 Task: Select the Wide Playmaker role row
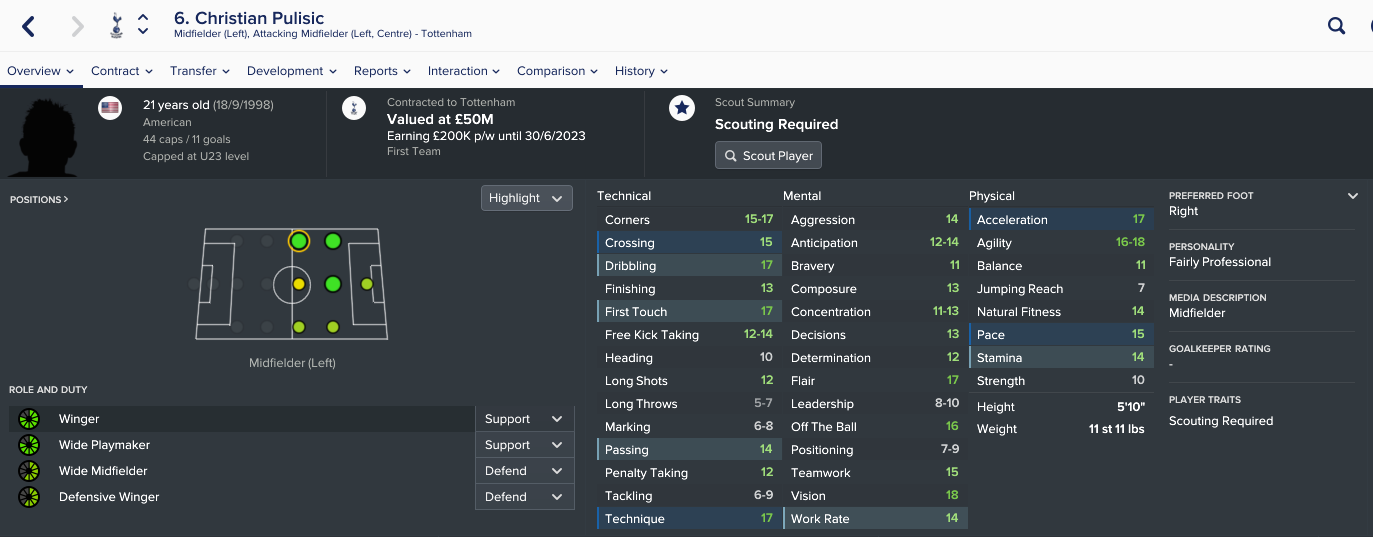(242, 445)
